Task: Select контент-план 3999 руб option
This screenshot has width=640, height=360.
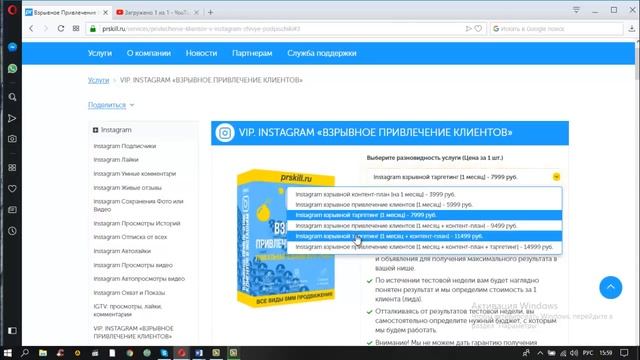Action: coord(424,194)
